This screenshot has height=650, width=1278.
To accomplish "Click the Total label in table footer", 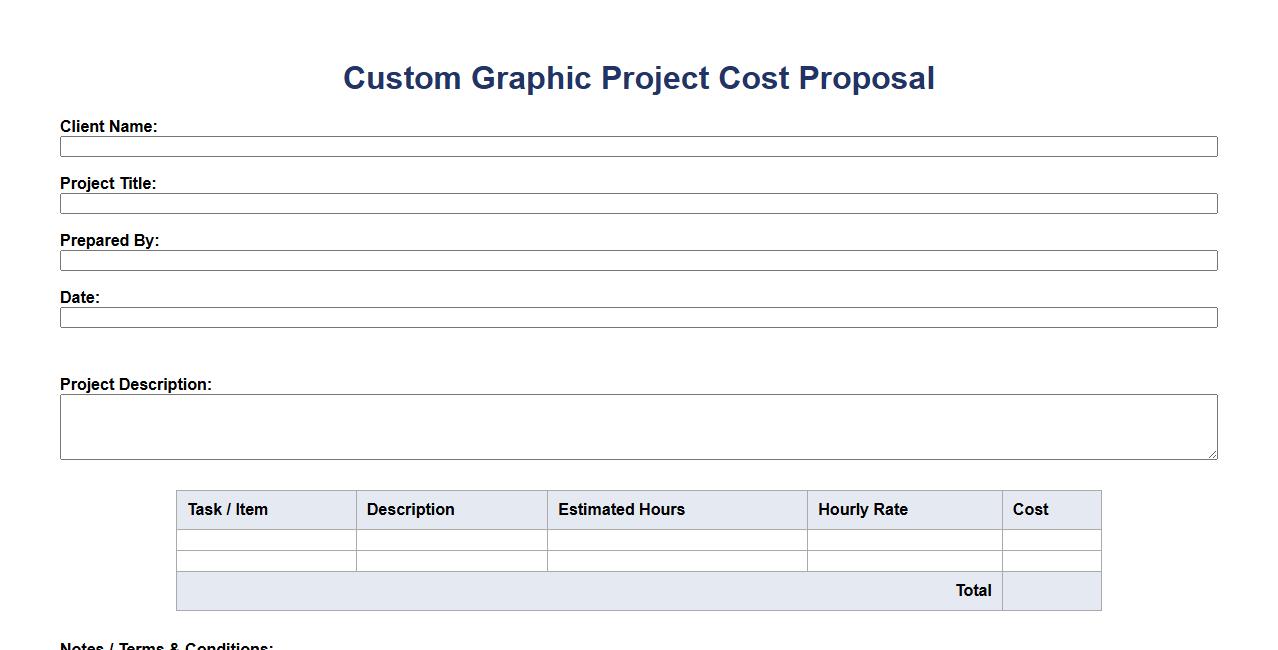I will [x=973, y=591].
